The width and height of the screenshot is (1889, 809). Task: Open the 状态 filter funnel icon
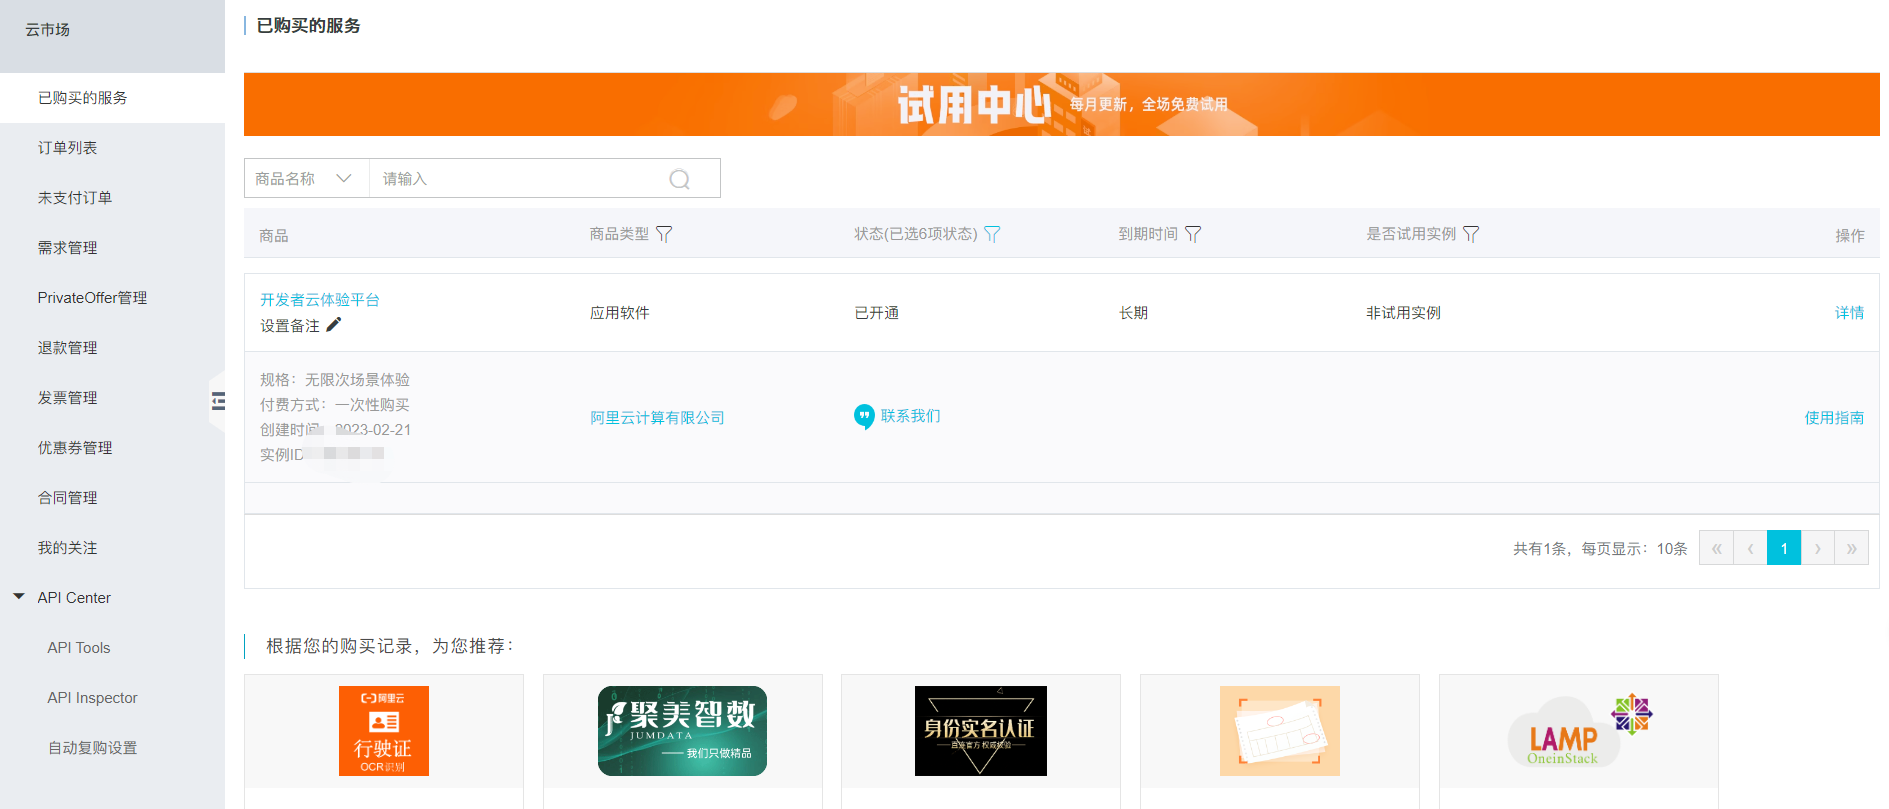(x=992, y=234)
